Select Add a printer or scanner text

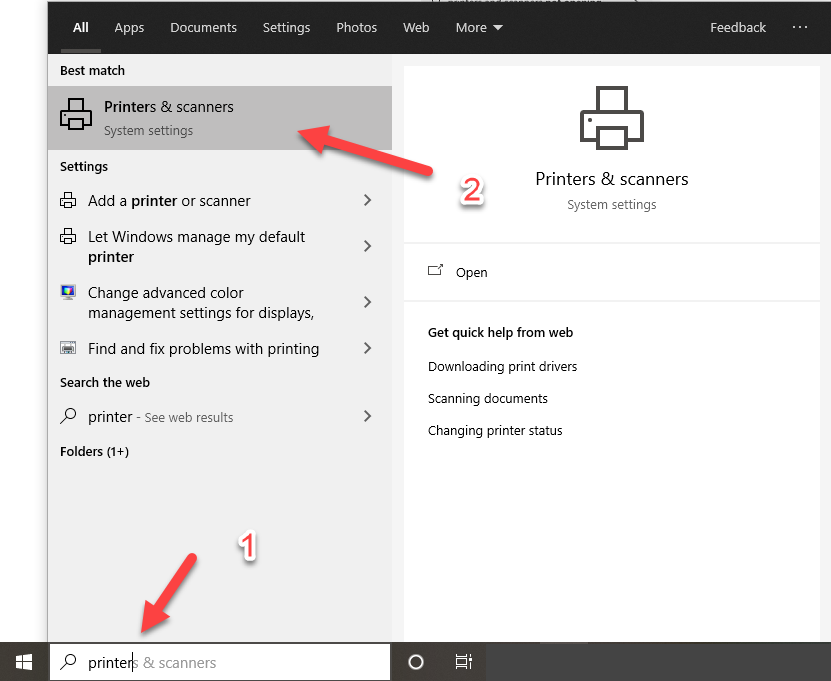coord(169,201)
